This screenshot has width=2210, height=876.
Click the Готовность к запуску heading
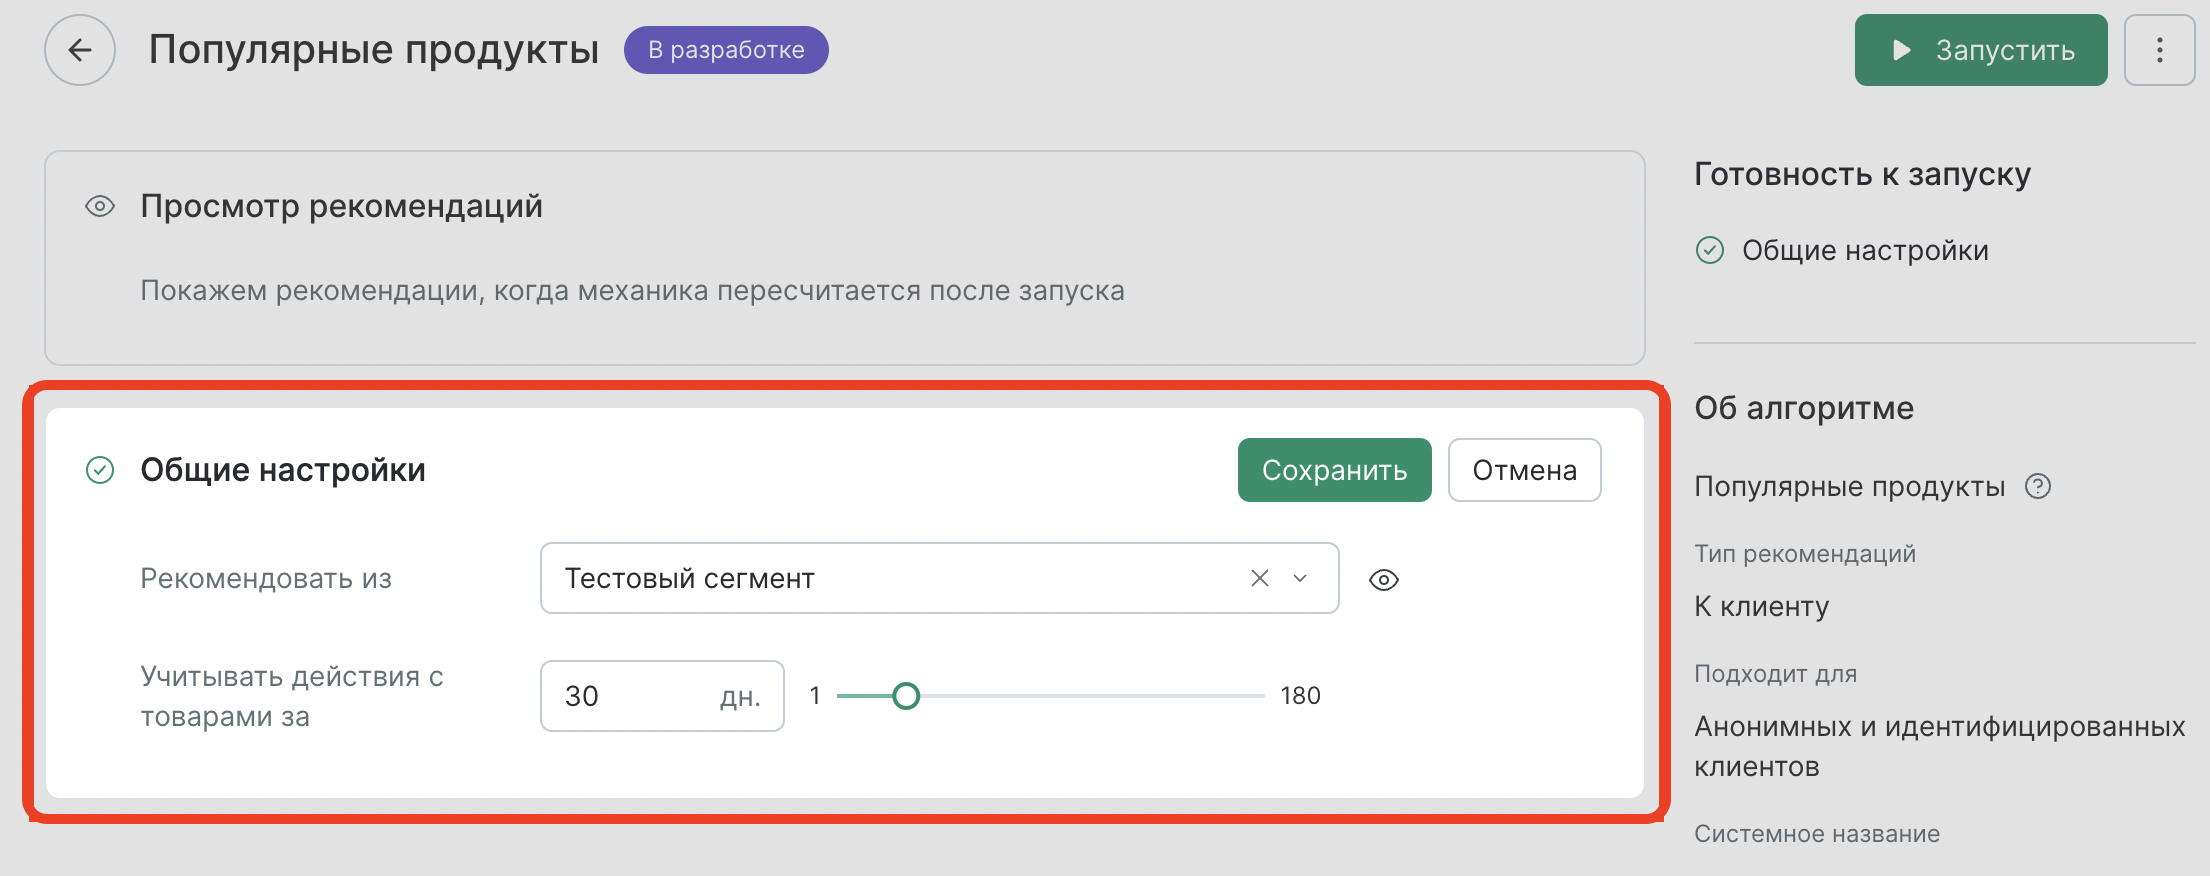tap(1862, 175)
